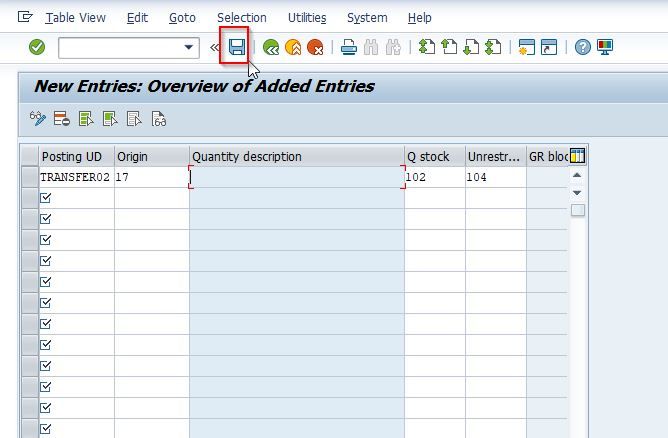Click the Posting UD column header

pos(77,156)
